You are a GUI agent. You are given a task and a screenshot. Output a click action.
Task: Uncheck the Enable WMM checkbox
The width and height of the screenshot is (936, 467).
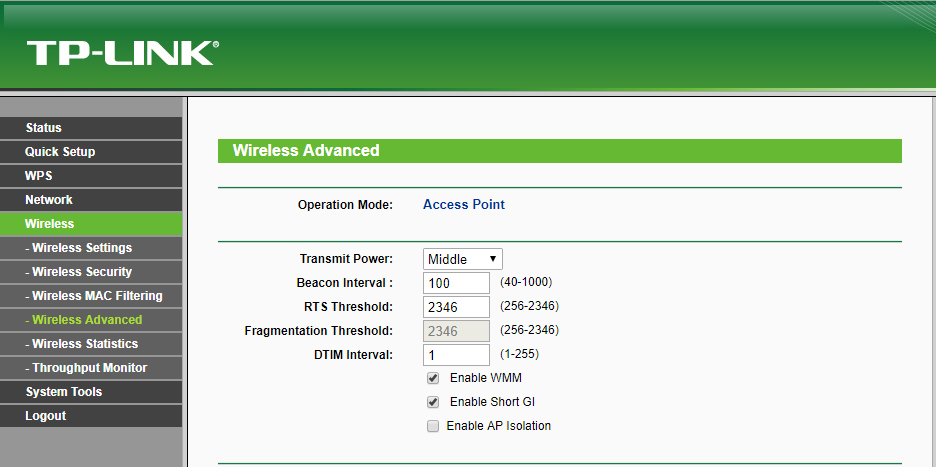(433, 378)
